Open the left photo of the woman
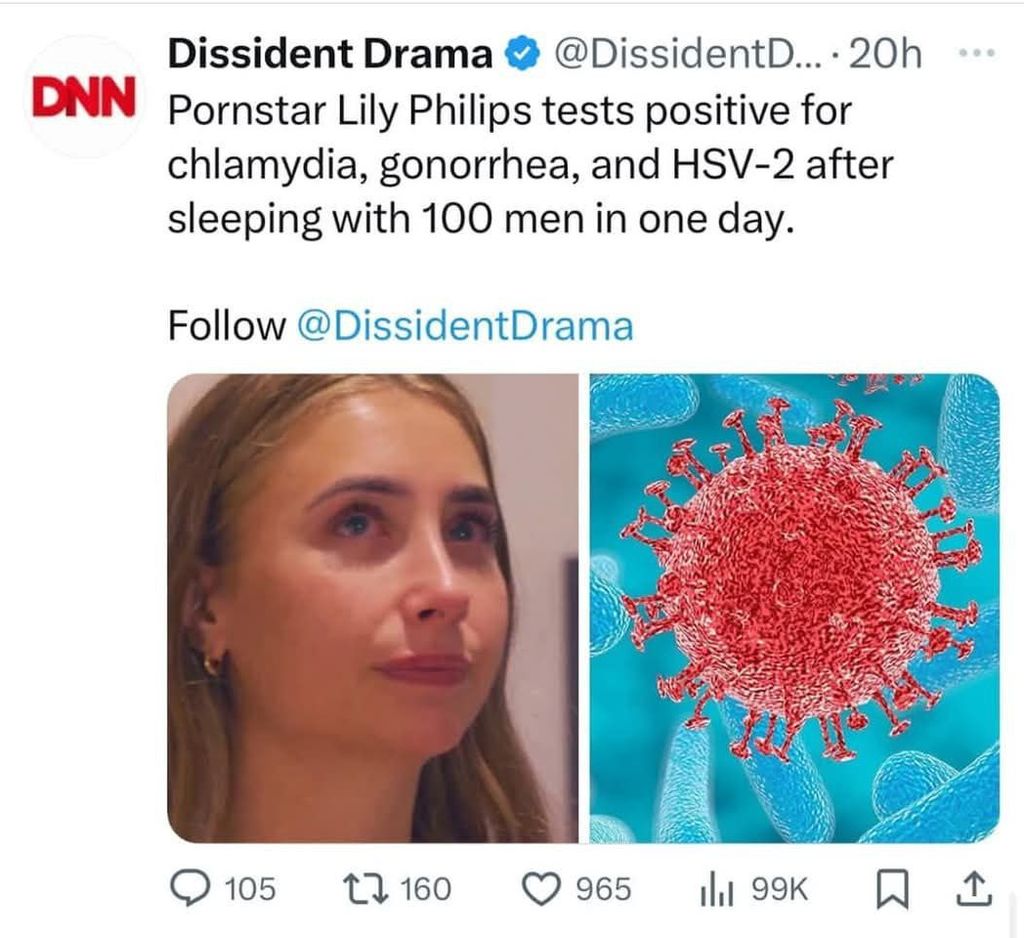Image resolution: width=1024 pixels, height=938 pixels. coord(372,608)
